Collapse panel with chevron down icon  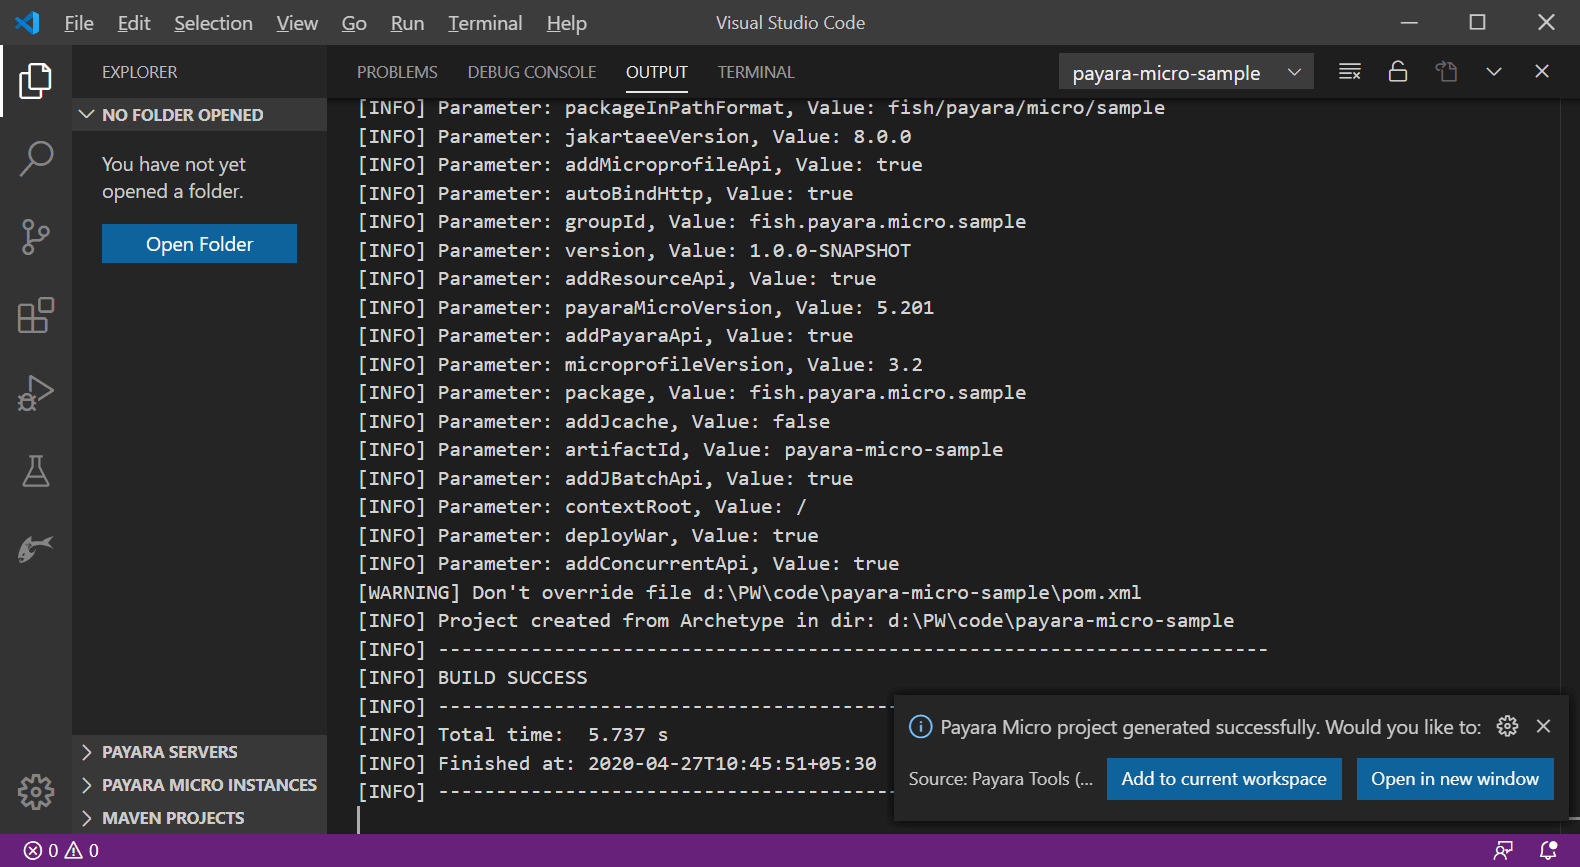(1494, 72)
